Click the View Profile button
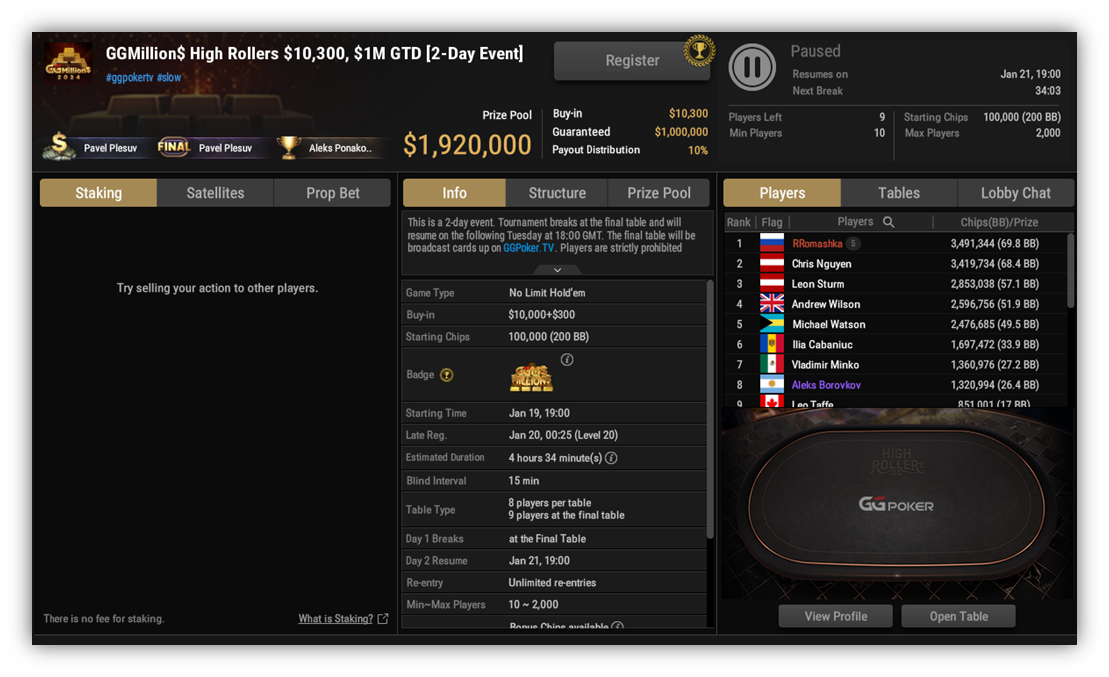 [x=835, y=616]
